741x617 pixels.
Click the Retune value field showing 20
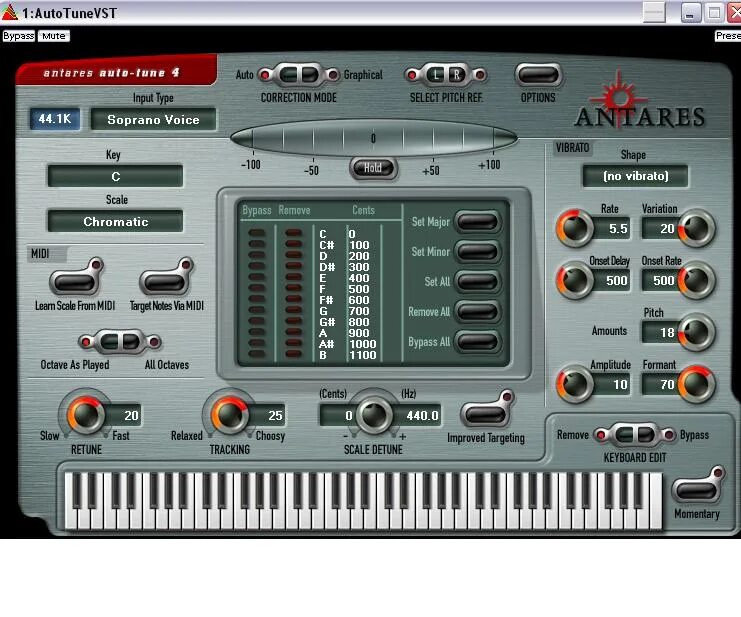124,415
